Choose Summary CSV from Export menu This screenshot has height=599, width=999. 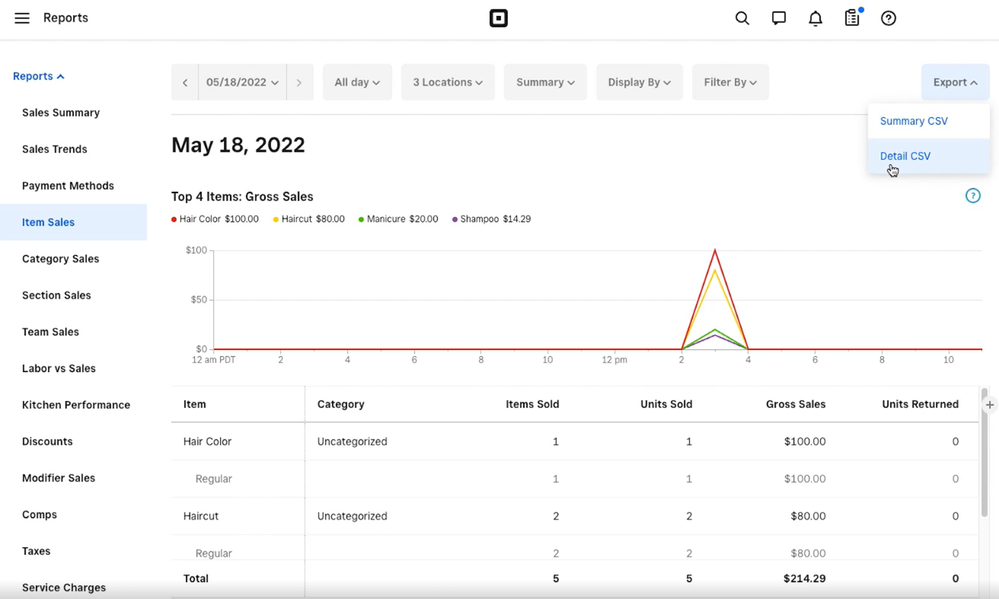pos(913,121)
